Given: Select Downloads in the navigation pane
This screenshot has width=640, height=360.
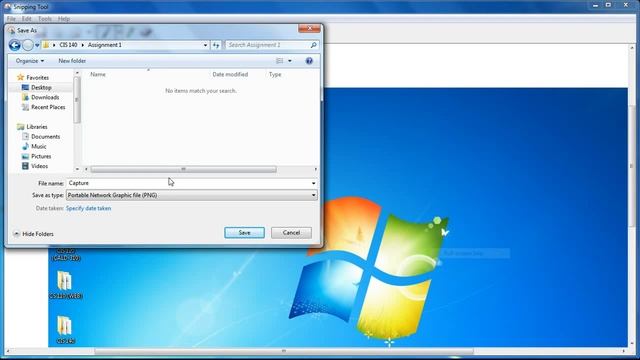Looking at the screenshot, I should tap(45, 97).
